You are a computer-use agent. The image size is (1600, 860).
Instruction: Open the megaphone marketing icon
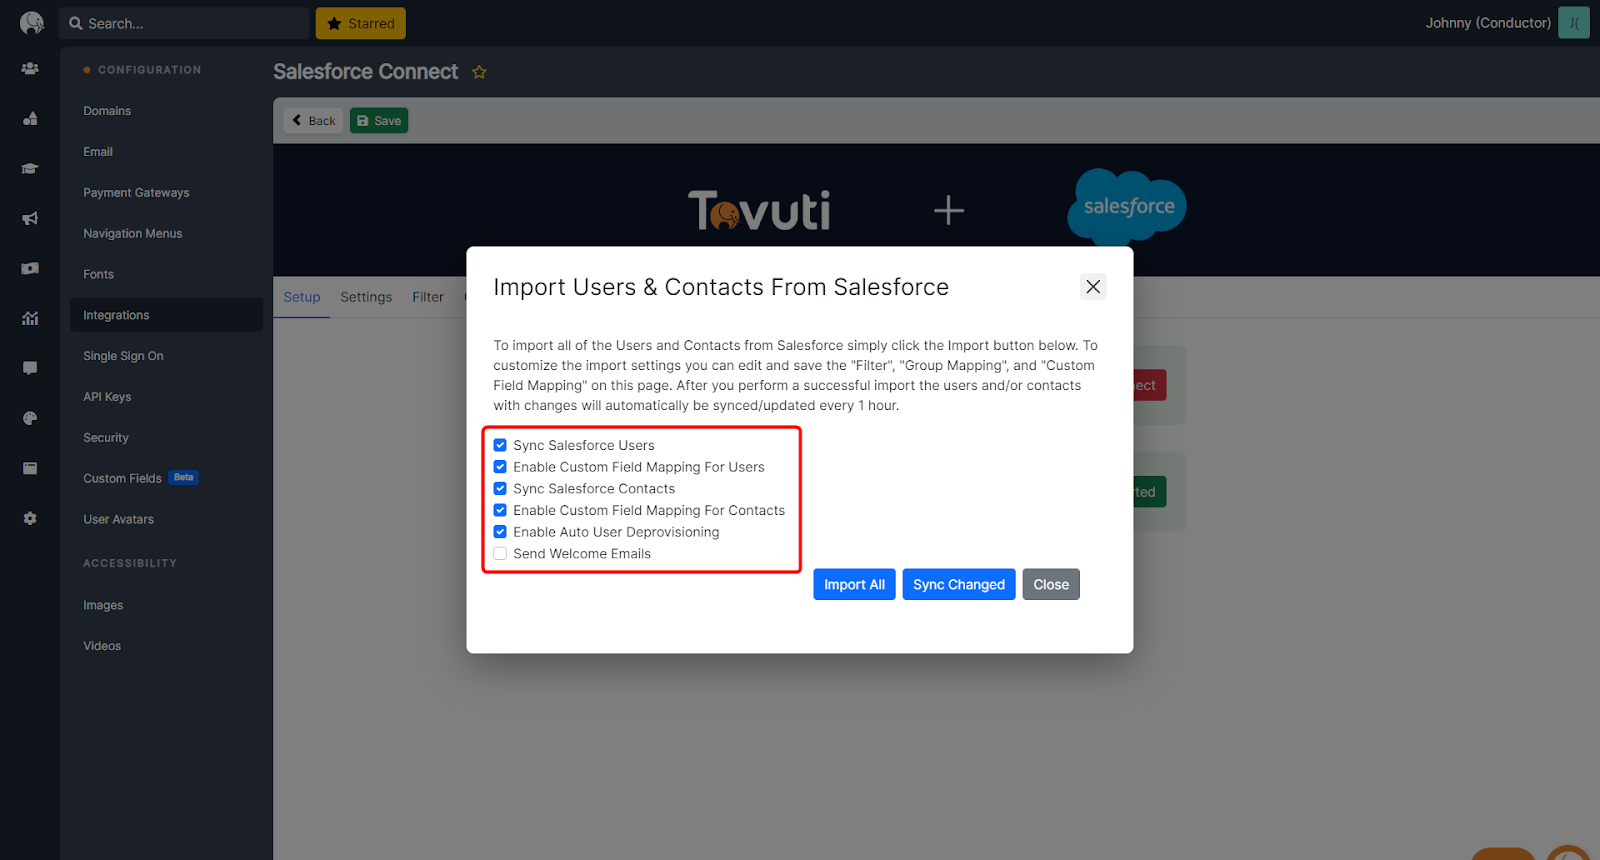30,219
